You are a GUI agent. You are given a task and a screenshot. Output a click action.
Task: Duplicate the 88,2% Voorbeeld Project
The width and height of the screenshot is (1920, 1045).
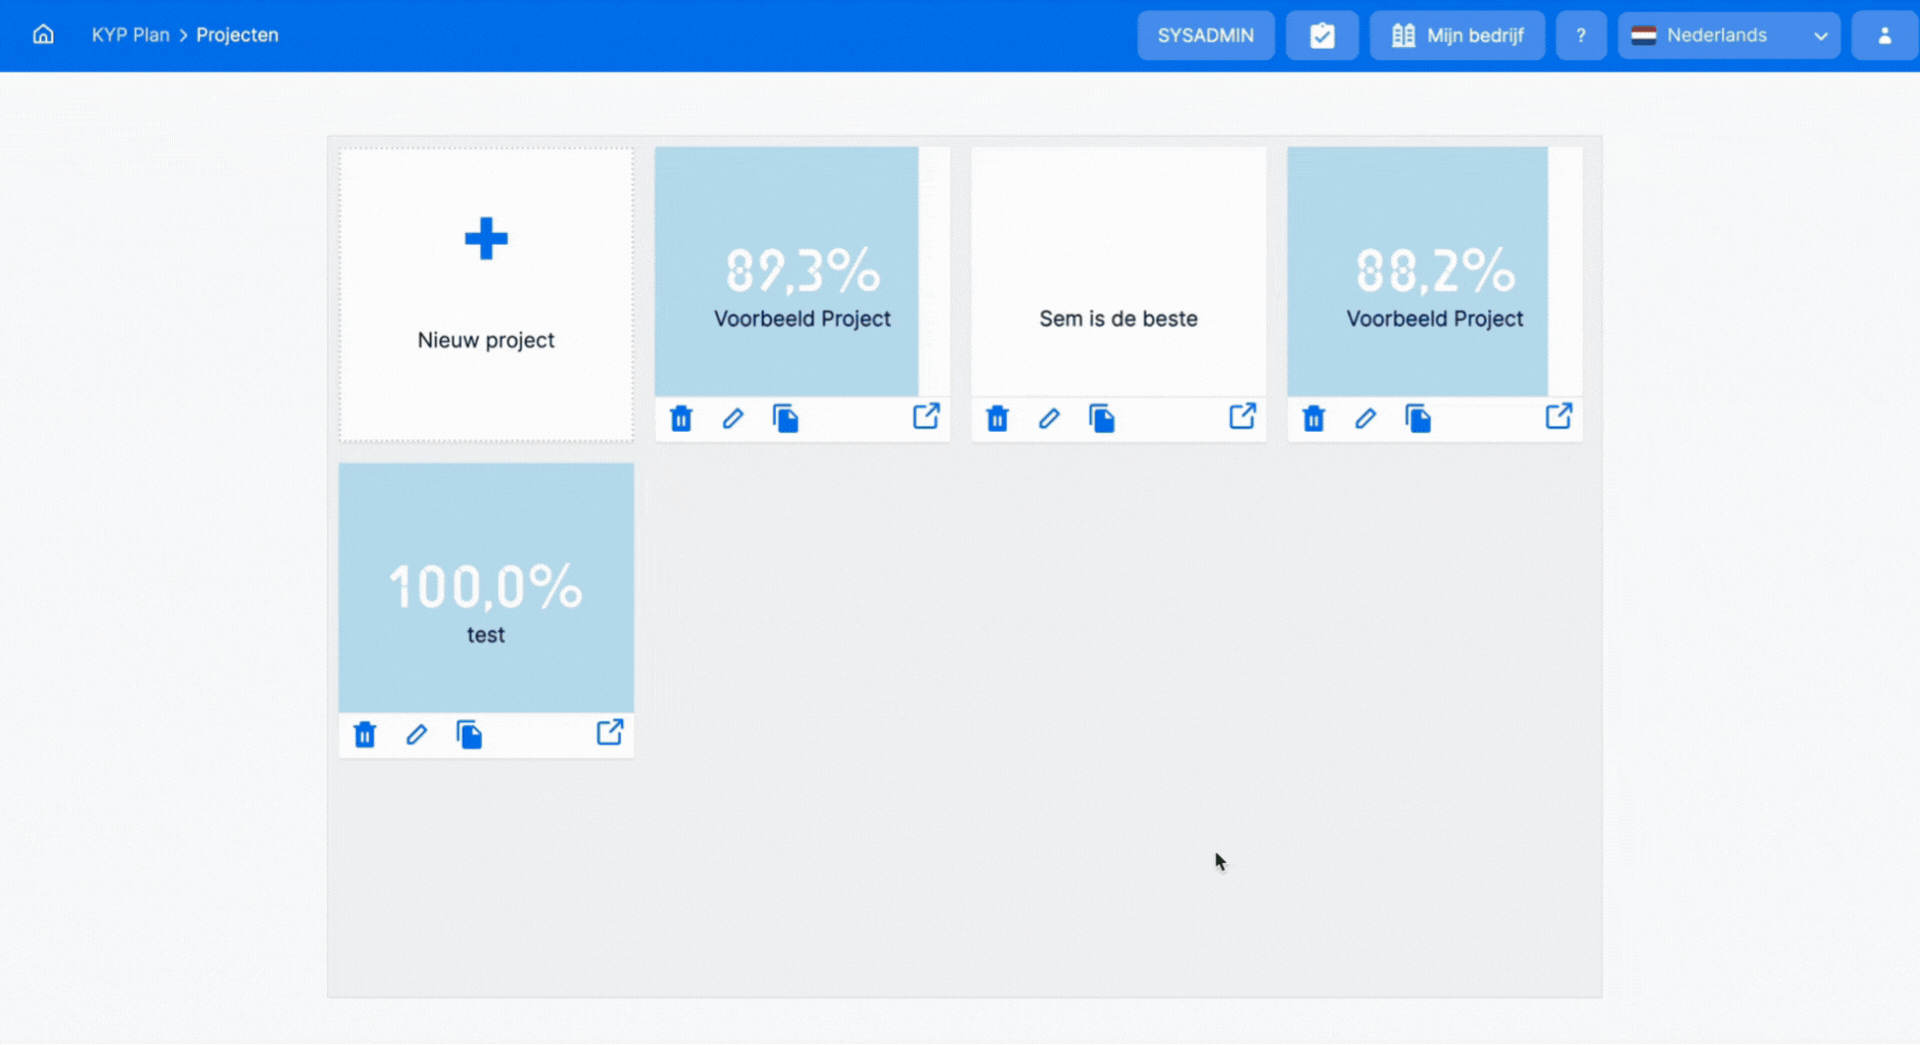coord(1418,419)
